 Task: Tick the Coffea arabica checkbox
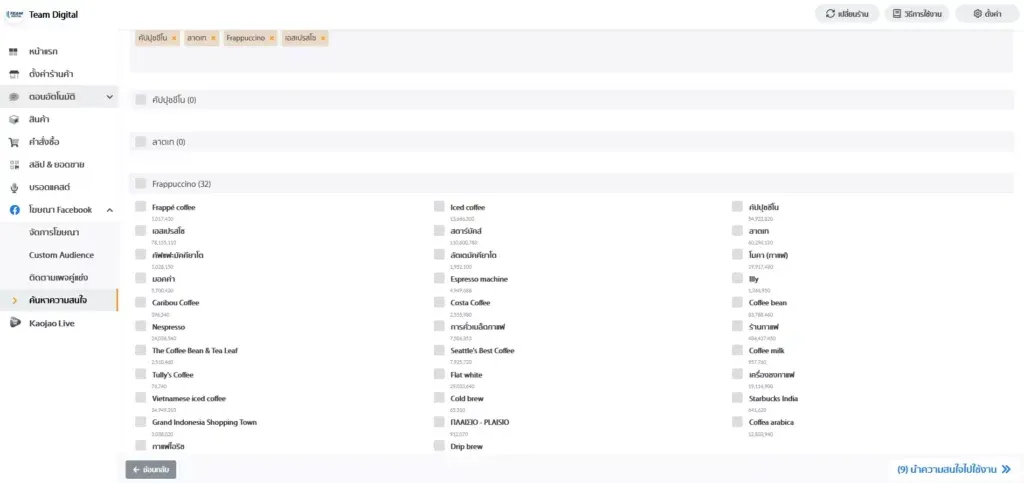(737, 422)
